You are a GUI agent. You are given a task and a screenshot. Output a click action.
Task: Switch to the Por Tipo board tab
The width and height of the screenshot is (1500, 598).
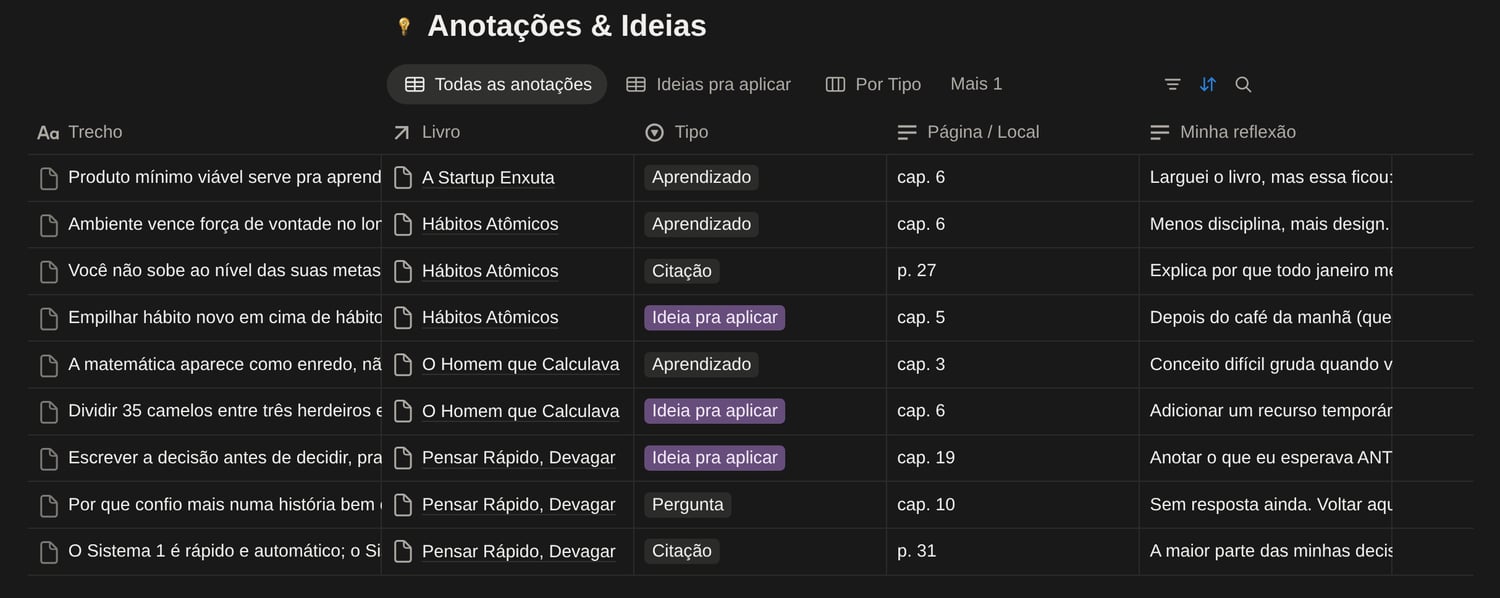pyautogui.click(x=873, y=85)
